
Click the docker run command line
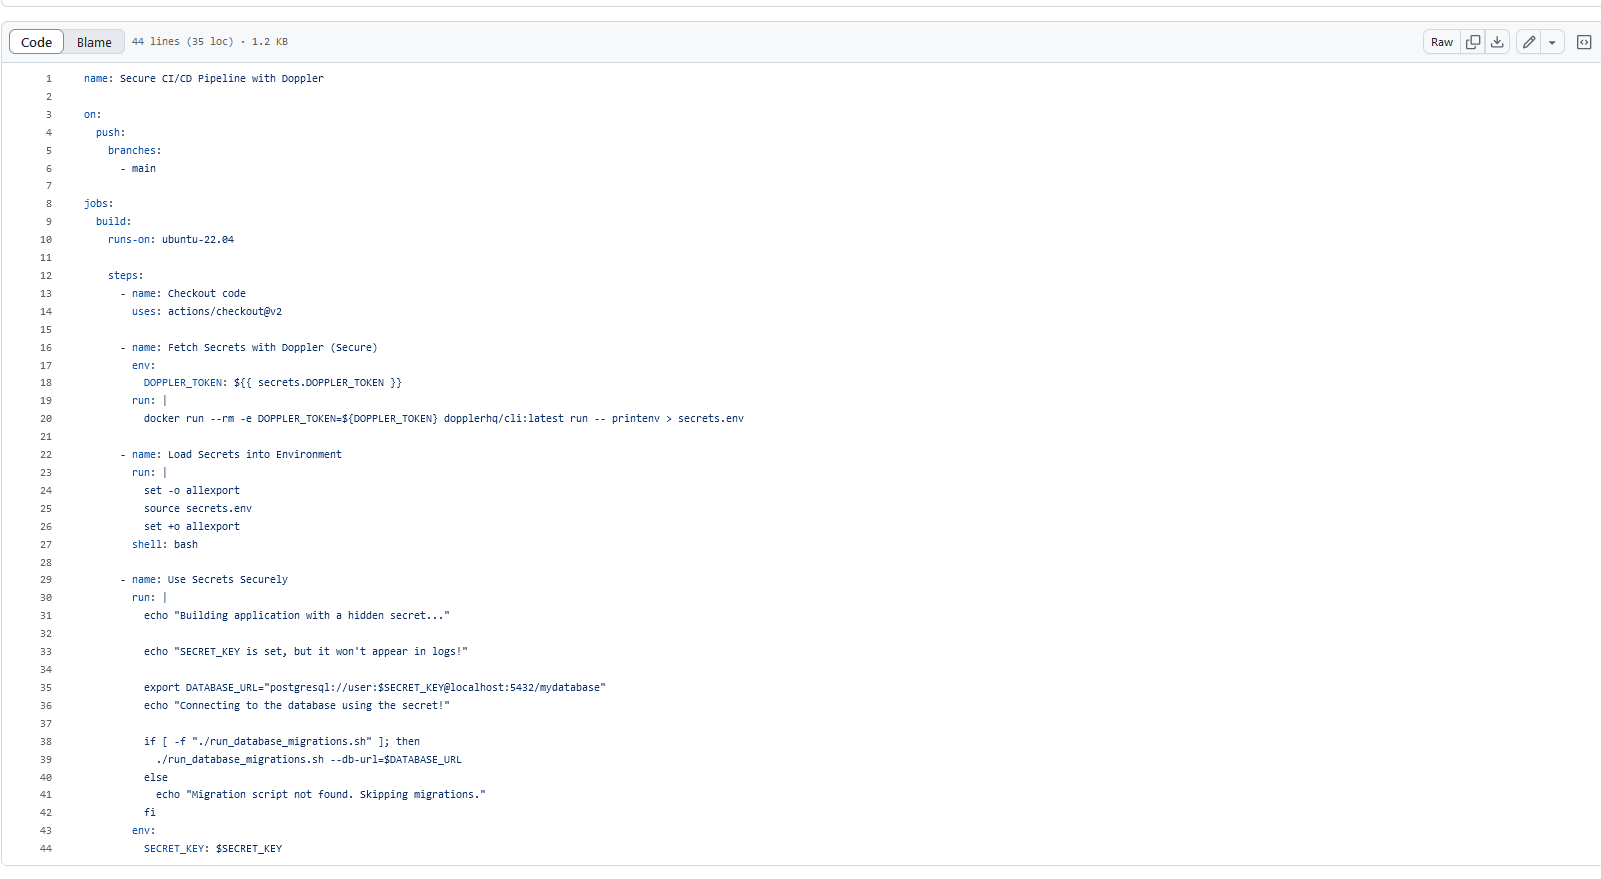pos(444,419)
